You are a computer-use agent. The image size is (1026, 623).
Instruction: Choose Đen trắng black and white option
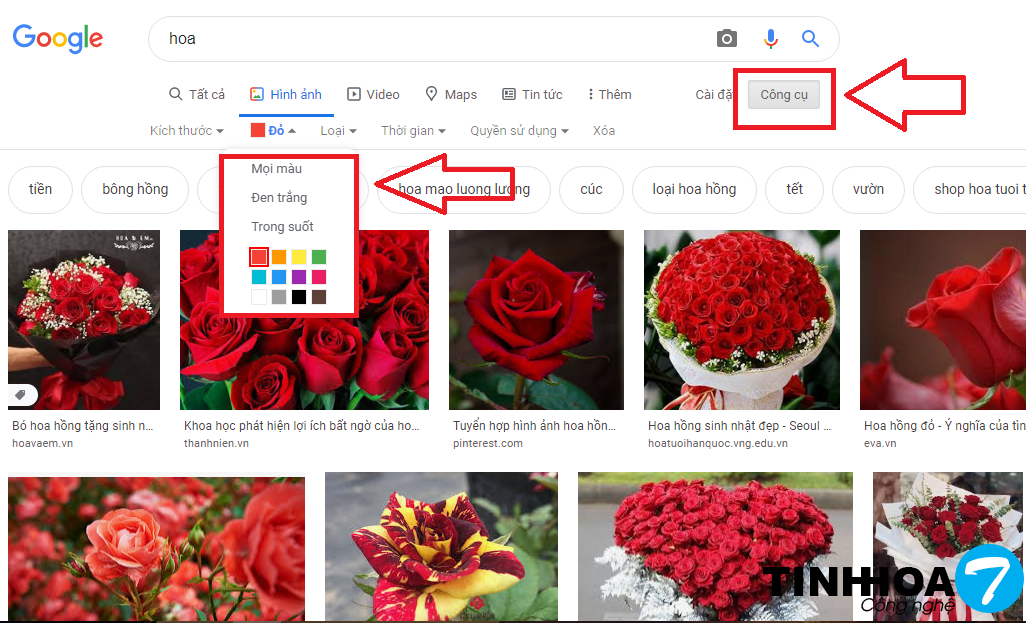[x=279, y=198]
